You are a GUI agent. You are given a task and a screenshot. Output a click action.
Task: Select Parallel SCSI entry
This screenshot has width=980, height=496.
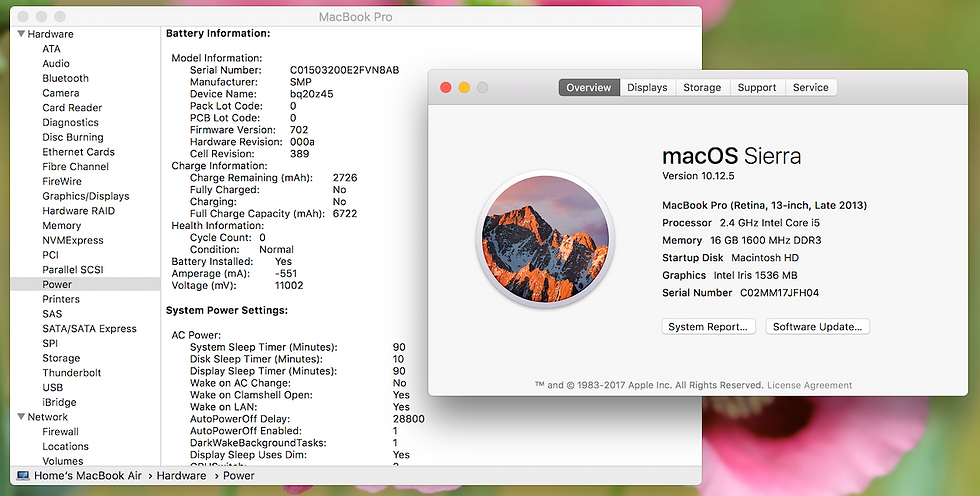tap(72, 269)
